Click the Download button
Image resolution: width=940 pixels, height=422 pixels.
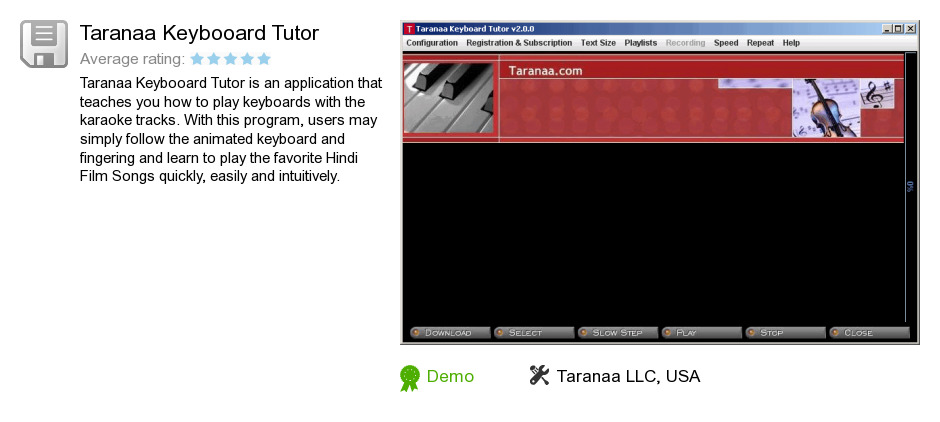(450, 333)
